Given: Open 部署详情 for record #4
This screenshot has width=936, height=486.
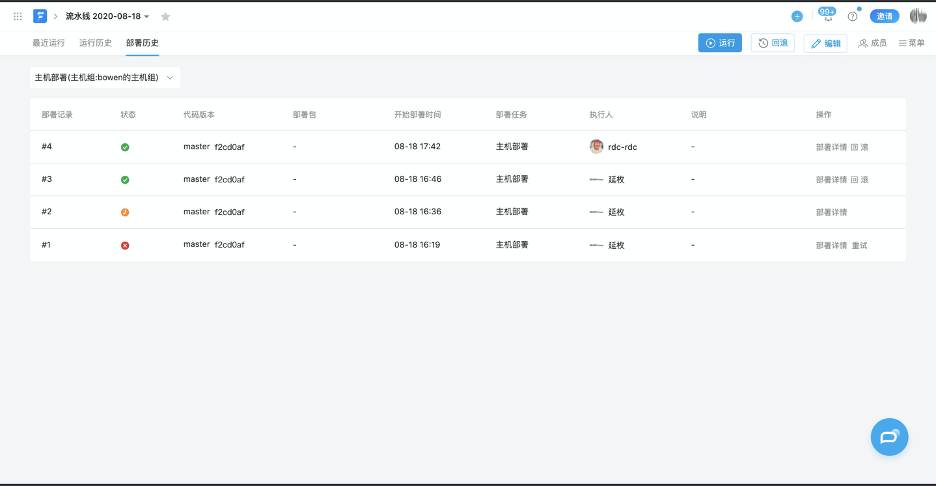Looking at the screenshot, I should pyautogui.click(x=832, y=147).
